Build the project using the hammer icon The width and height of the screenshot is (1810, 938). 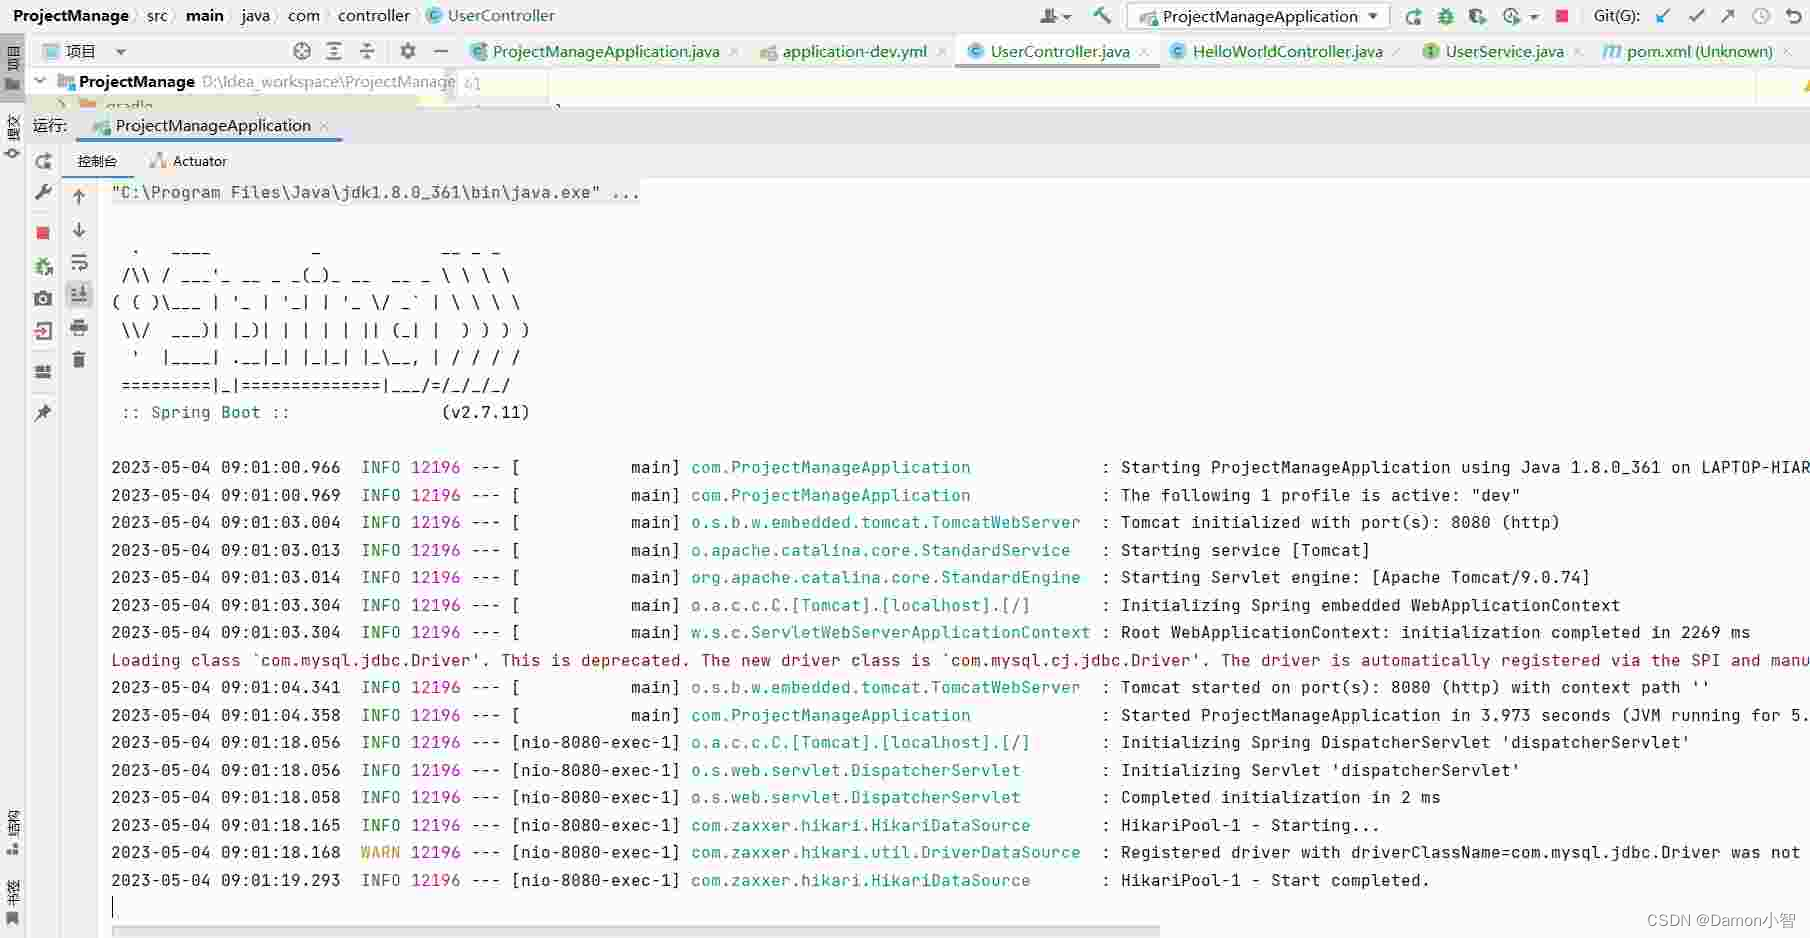[1101, 15]
